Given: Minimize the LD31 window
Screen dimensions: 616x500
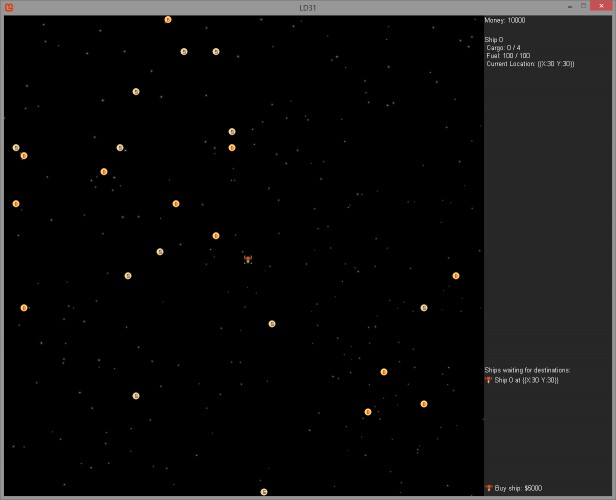Looking at the screenshot, I should 570,6.
